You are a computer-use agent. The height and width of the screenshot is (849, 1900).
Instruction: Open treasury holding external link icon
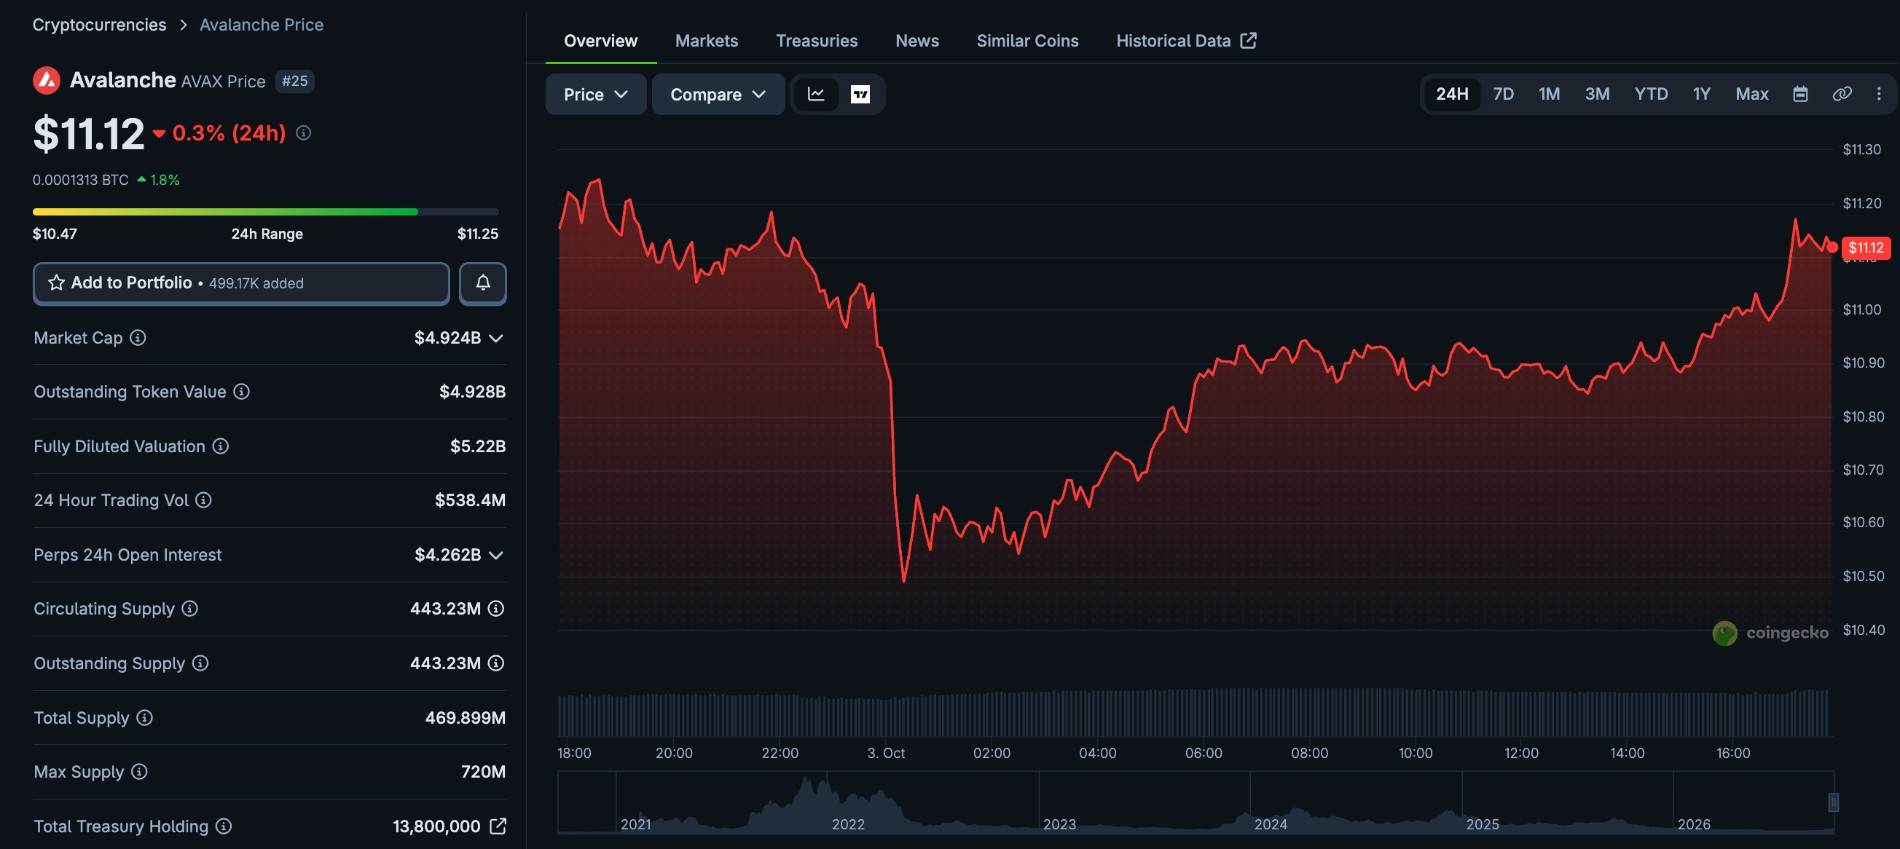(x=498, y=826)
